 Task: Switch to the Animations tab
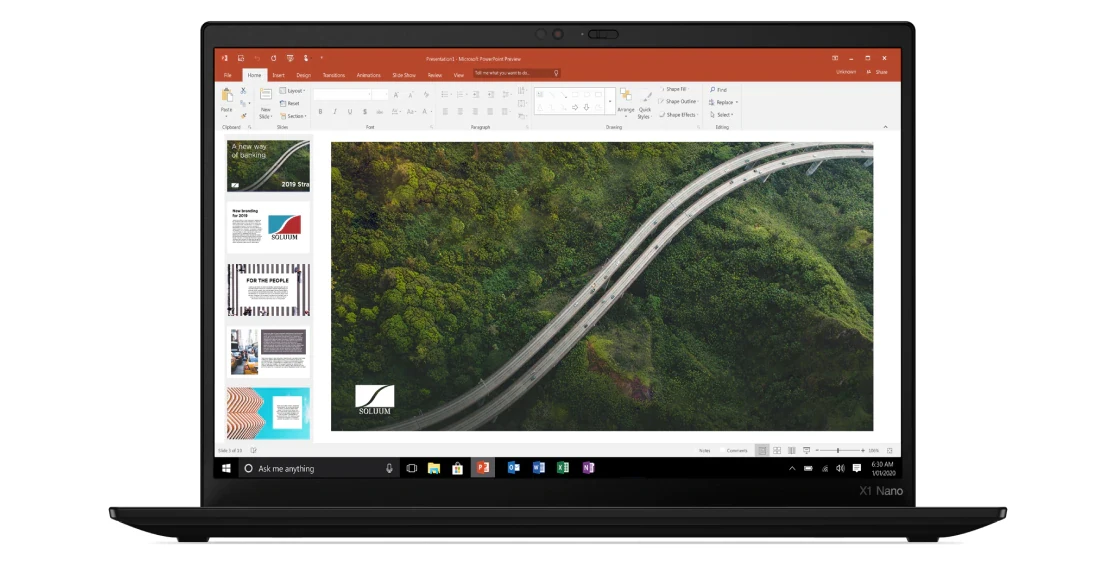point(369,75)
